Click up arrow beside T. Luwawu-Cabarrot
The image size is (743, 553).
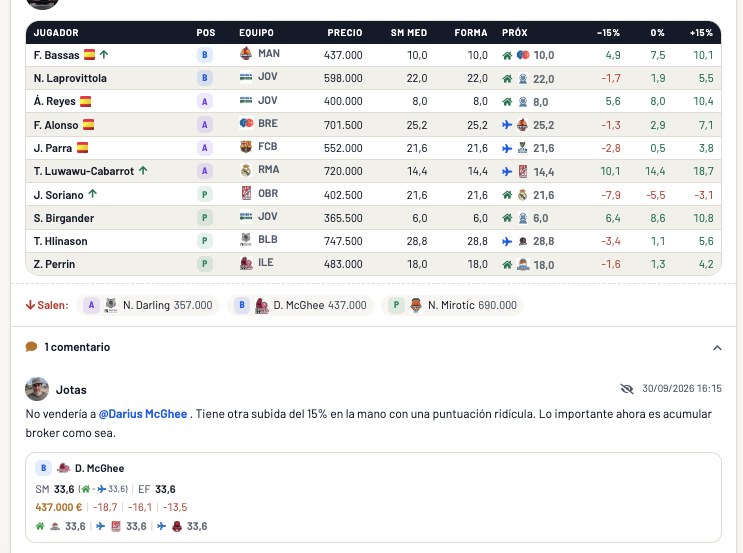pos(143,170)
